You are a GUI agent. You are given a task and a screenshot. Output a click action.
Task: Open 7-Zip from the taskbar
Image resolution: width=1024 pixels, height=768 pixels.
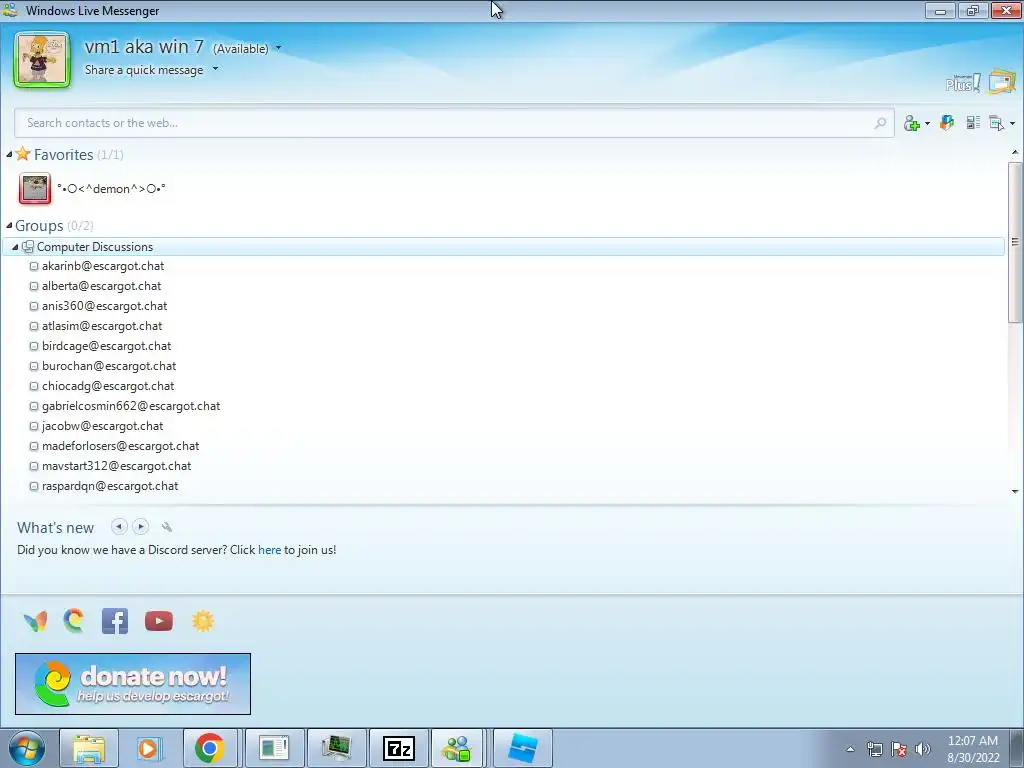click(x=399, y=748)
